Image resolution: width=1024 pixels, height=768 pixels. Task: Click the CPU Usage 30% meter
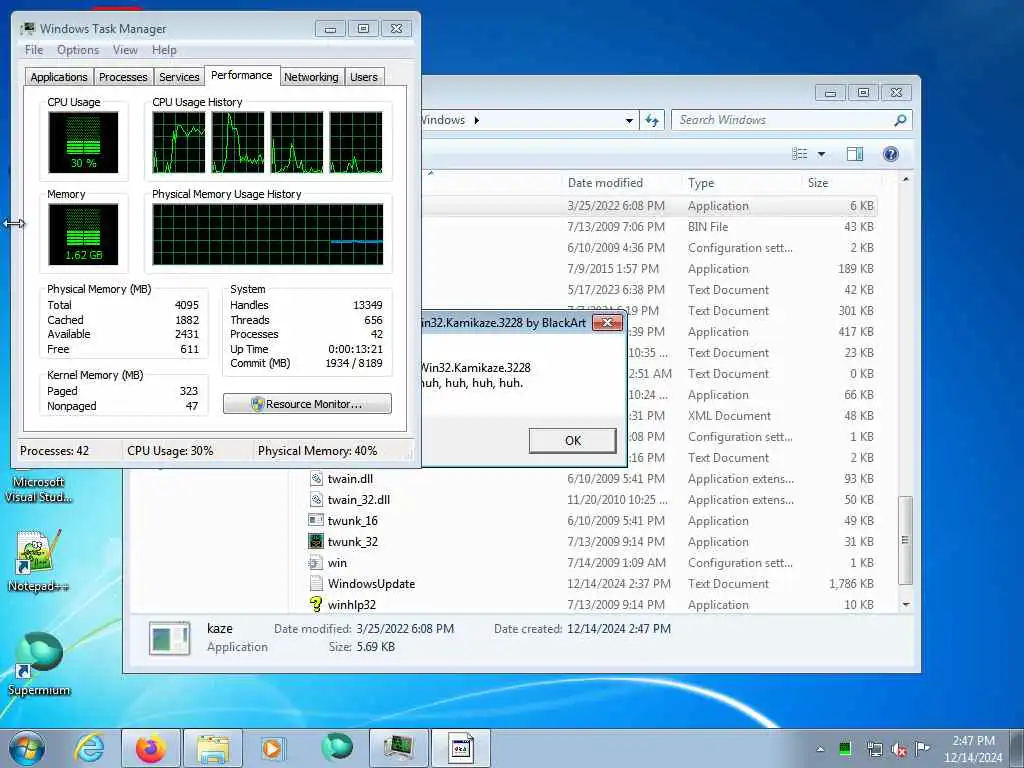[83, 142]
